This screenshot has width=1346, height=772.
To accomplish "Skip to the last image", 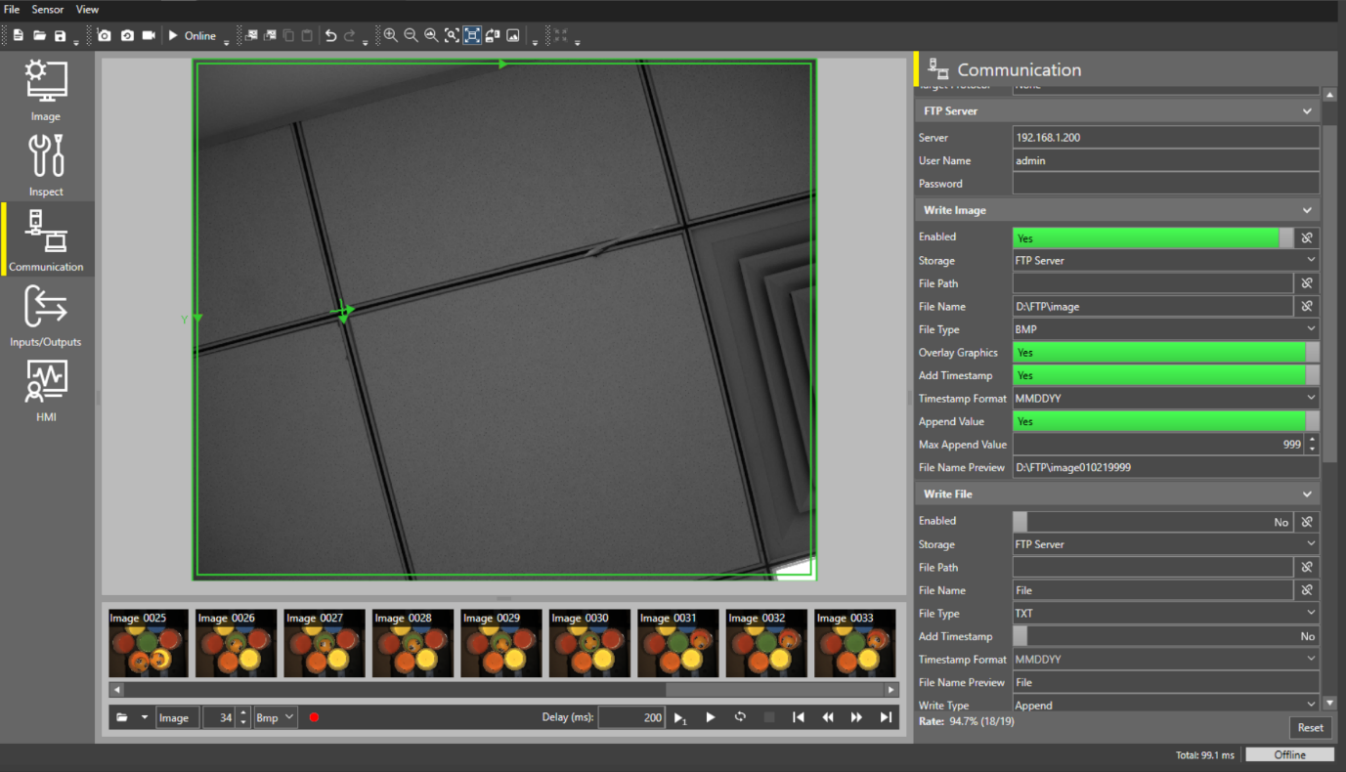I will 886,717.
